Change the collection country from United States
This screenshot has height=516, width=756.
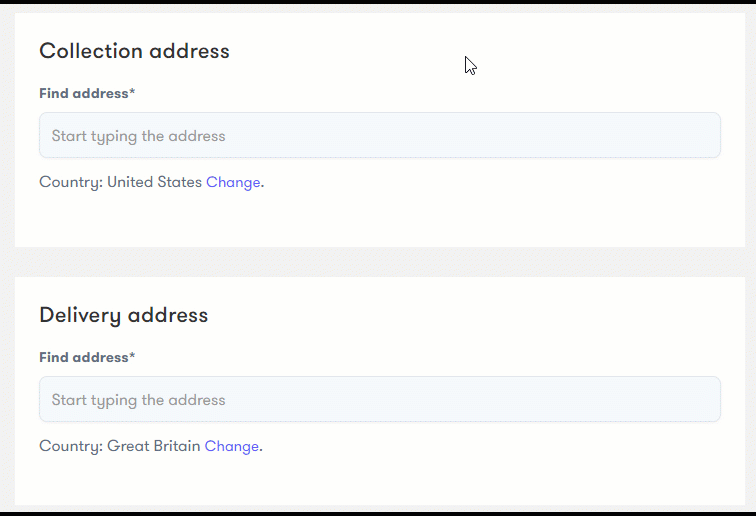tap(233, 182)
